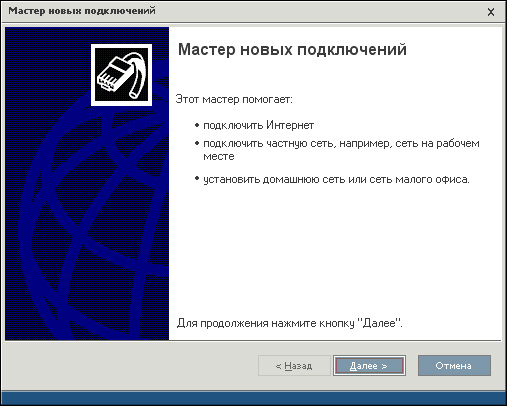Image resolution: width=507 pixels, height=406 pixels.
Task: Click 'установить домашнюю сеть или сеть малого офиса'
Action: 336,180
